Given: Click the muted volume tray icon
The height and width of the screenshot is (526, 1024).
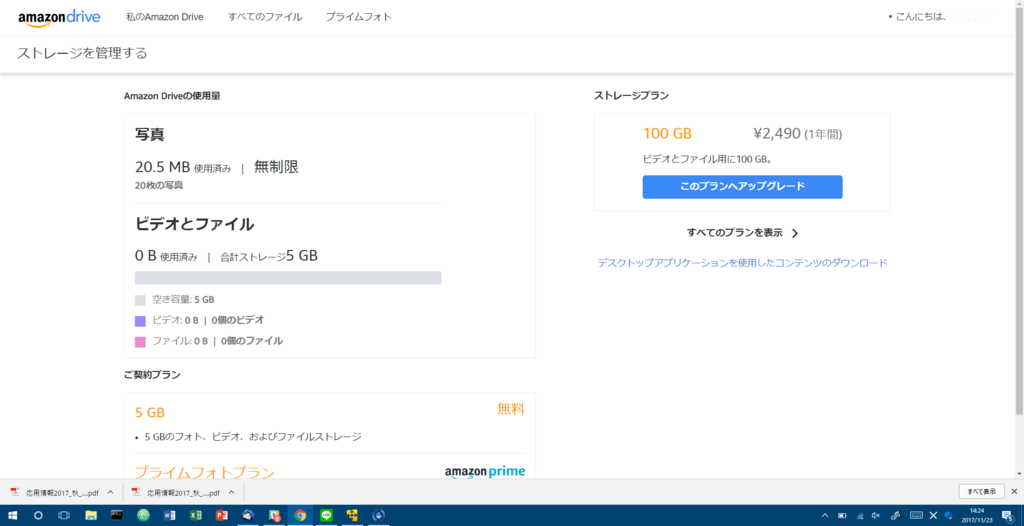Looking at the screenshot, I should point(876,515).
